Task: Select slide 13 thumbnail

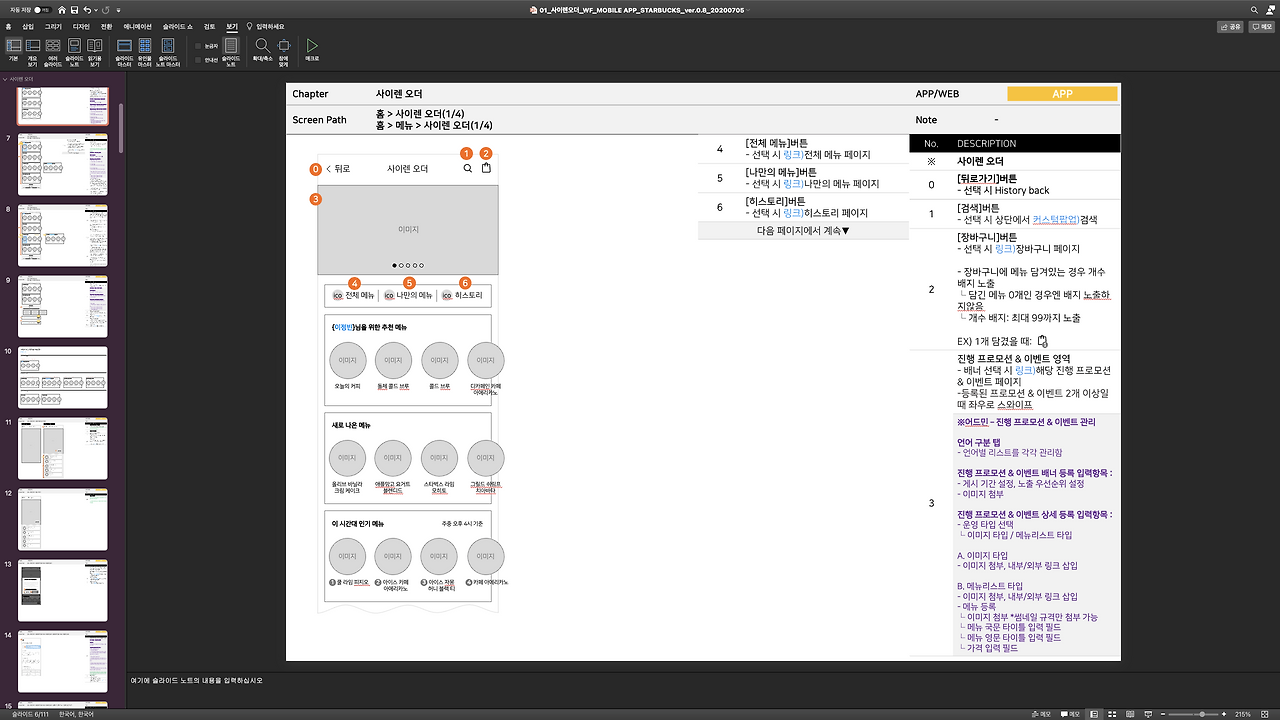Action: (64, 589)
